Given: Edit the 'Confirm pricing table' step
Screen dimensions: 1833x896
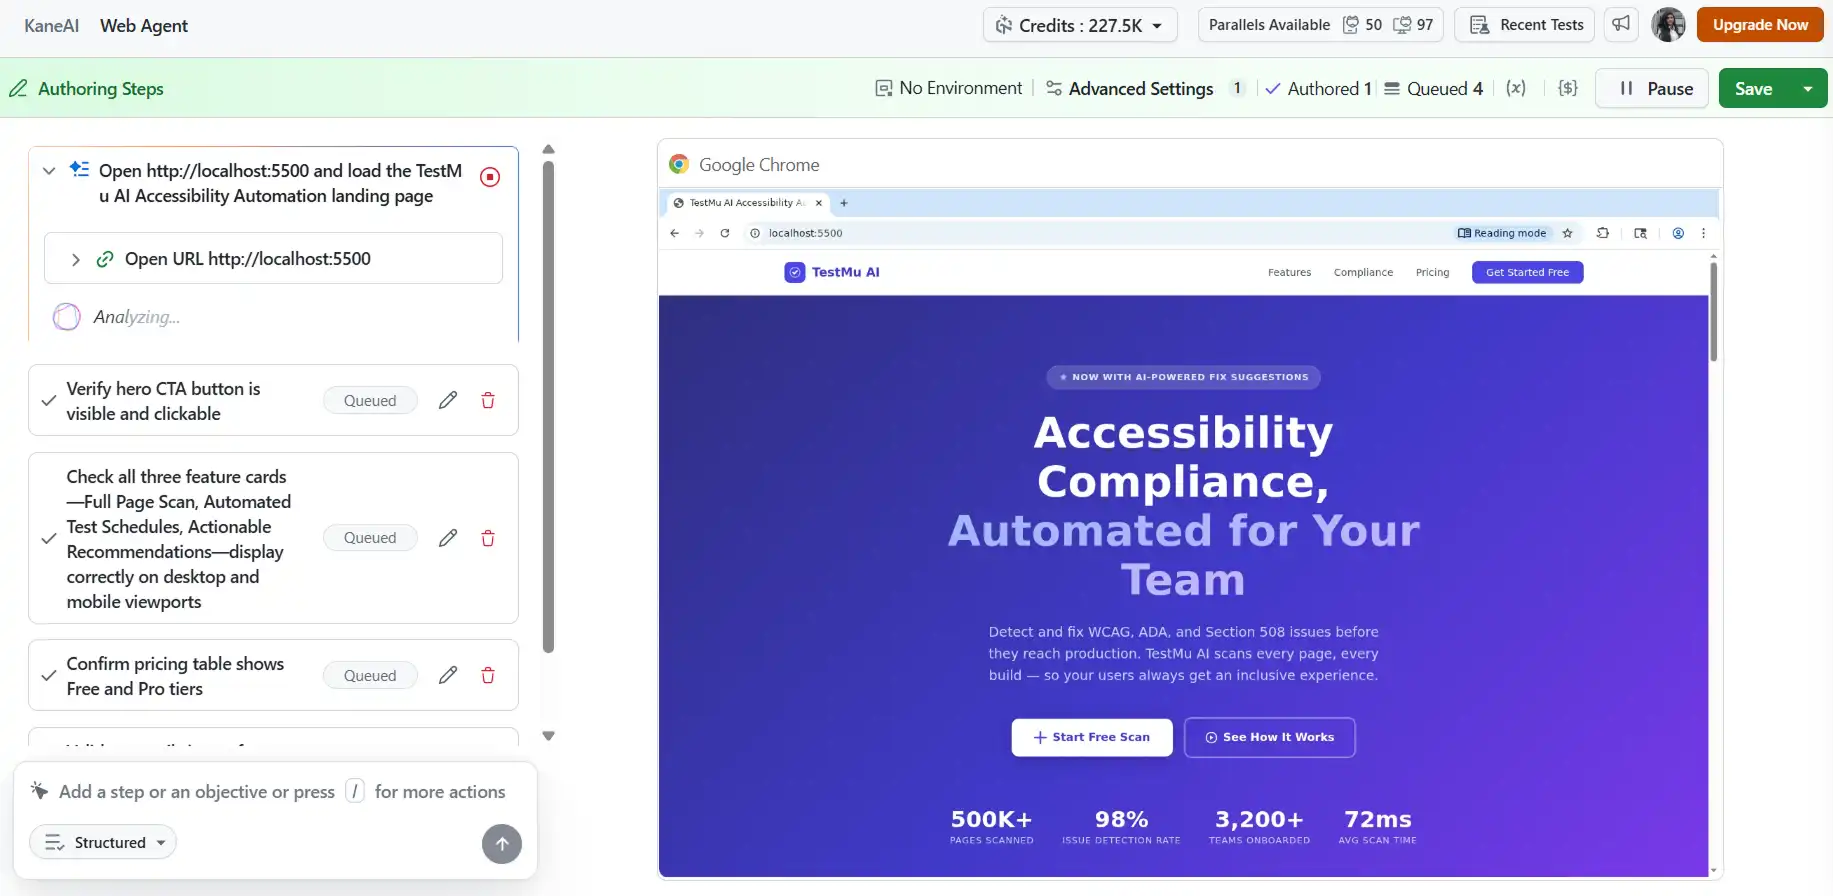Looking at the screenshot, I should click(x=448, y=675).
